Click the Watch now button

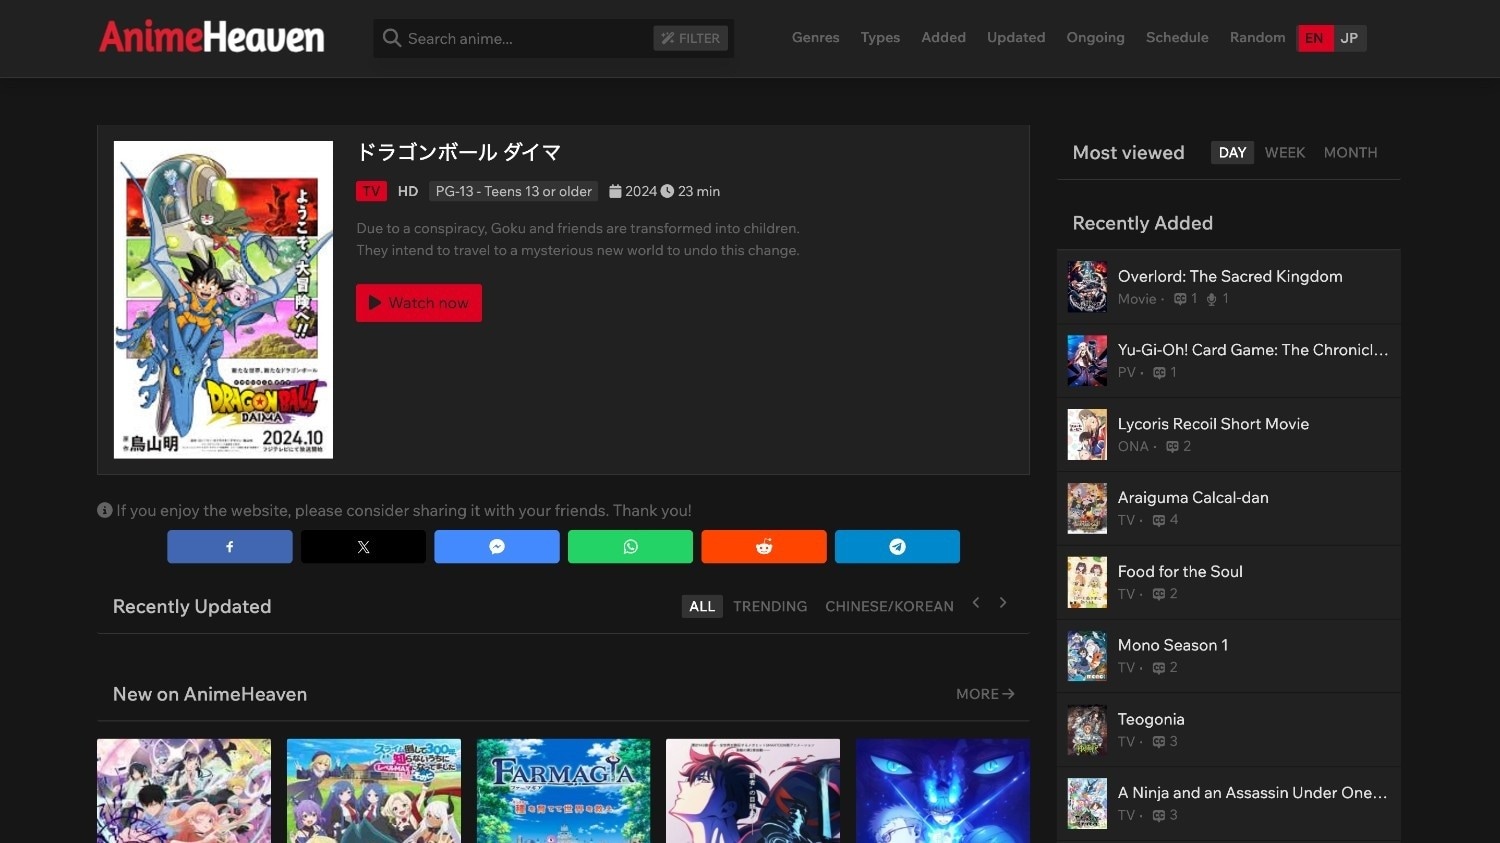click(419, 303)
